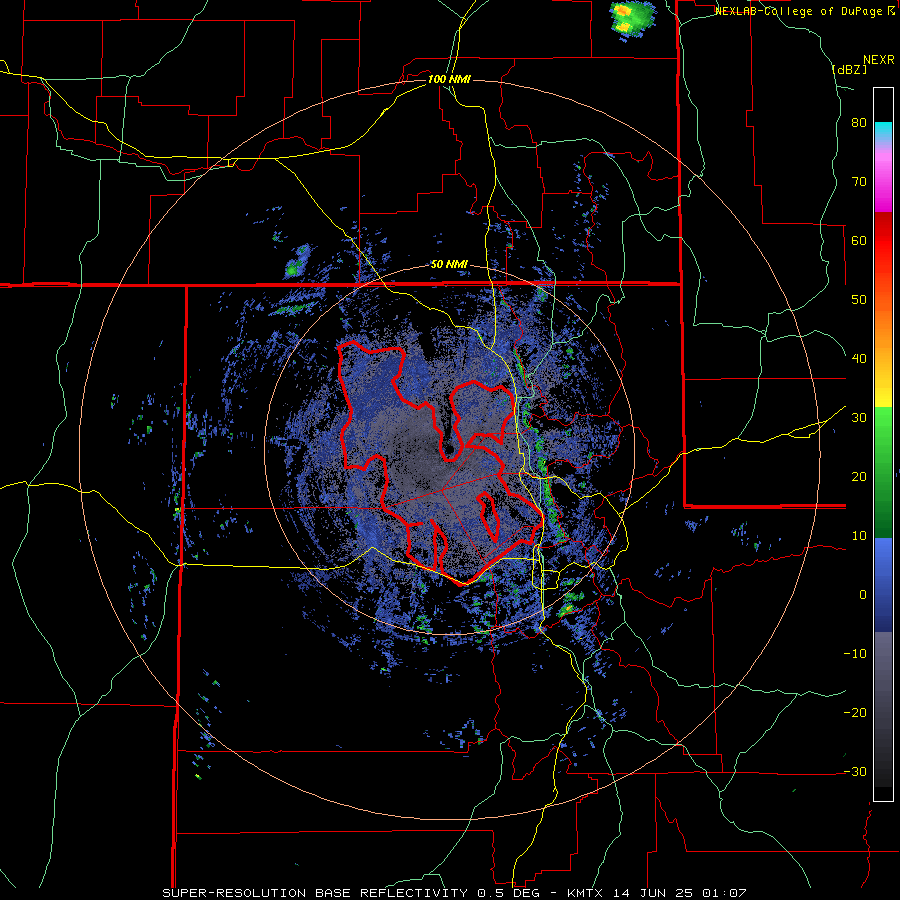The width and height of the screenshot is (900, 900).
Task: Click the "SUPER-RESOLUTION BASE REFLECTIVITY" caption text
Action: click(x=315, y=893)
